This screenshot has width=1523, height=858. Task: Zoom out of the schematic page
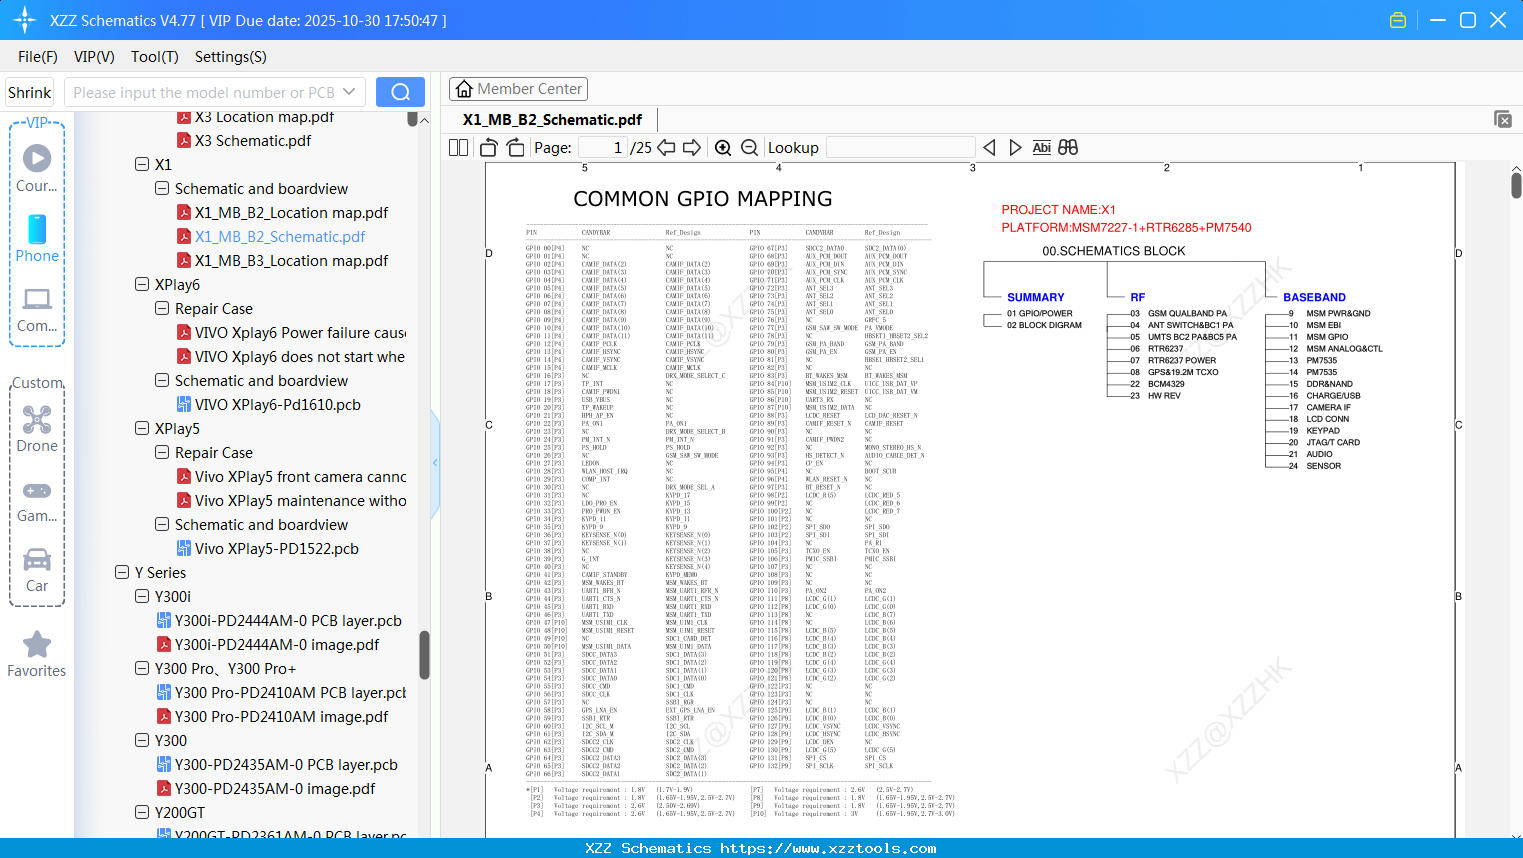(748, 147)
